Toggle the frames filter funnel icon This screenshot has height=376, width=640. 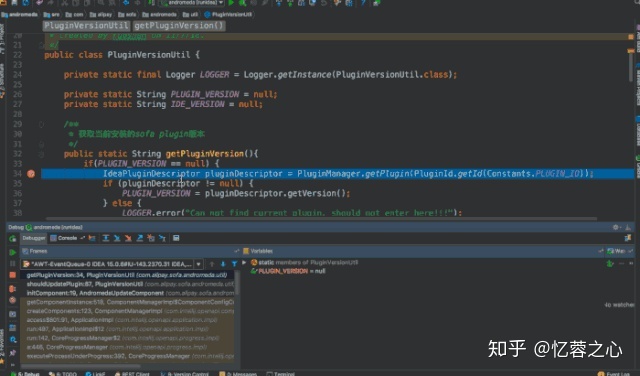pos(234,264)
